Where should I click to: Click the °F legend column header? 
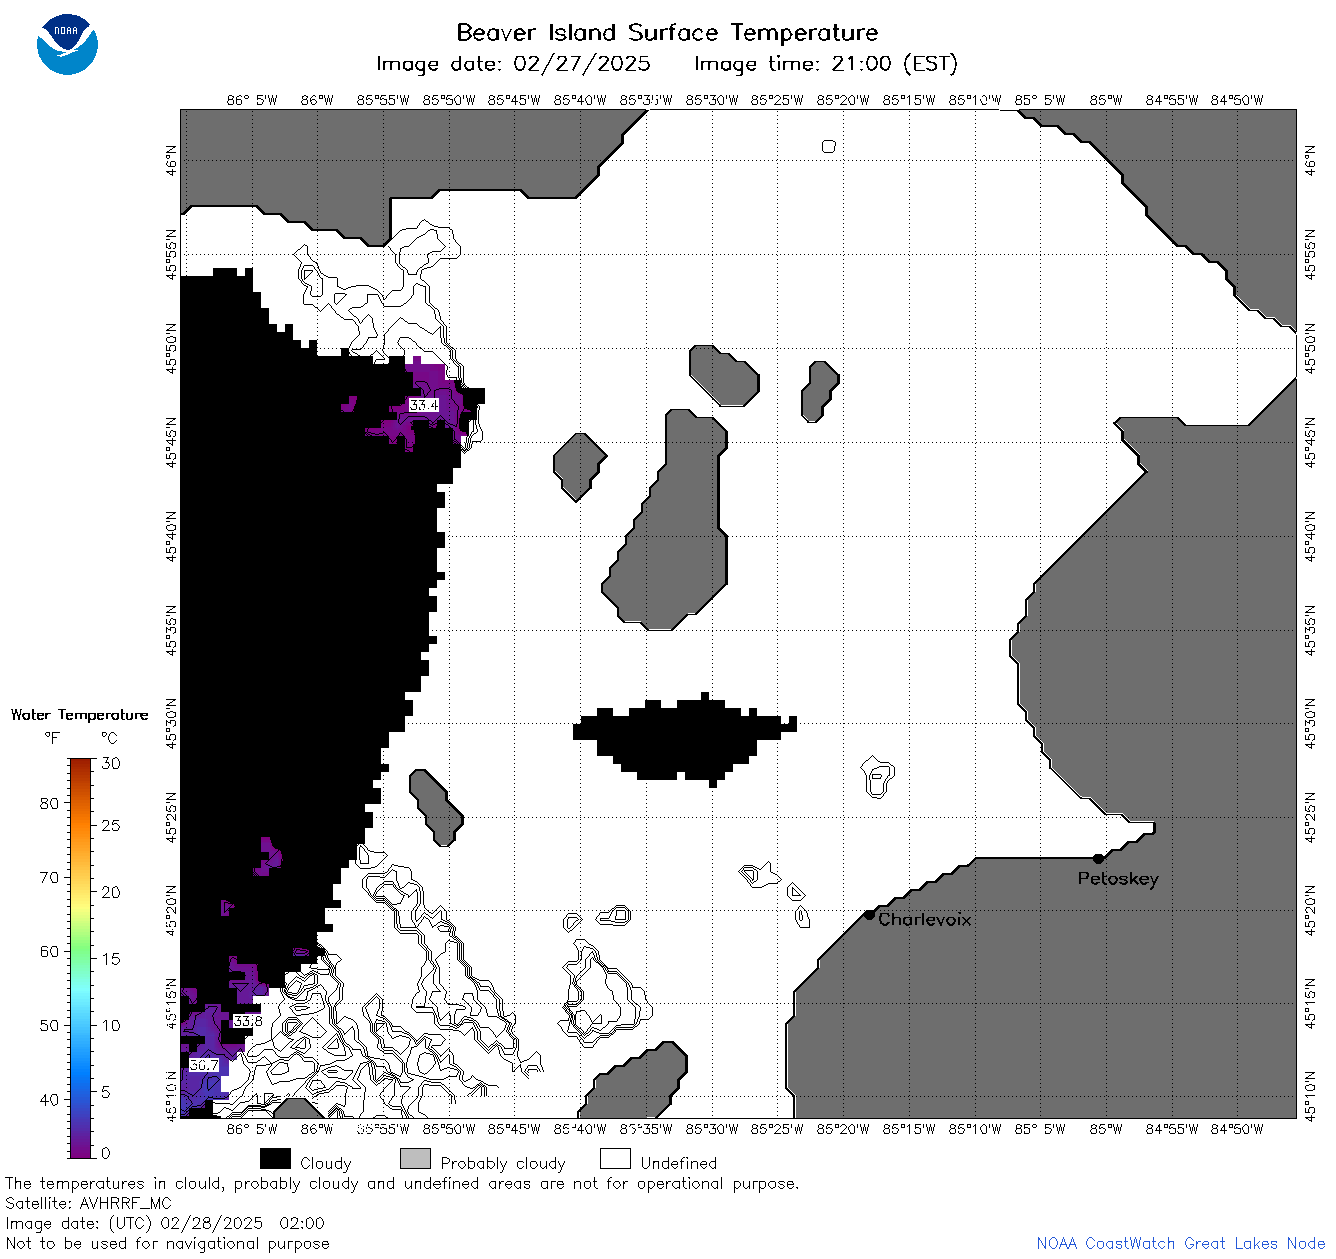52,738
